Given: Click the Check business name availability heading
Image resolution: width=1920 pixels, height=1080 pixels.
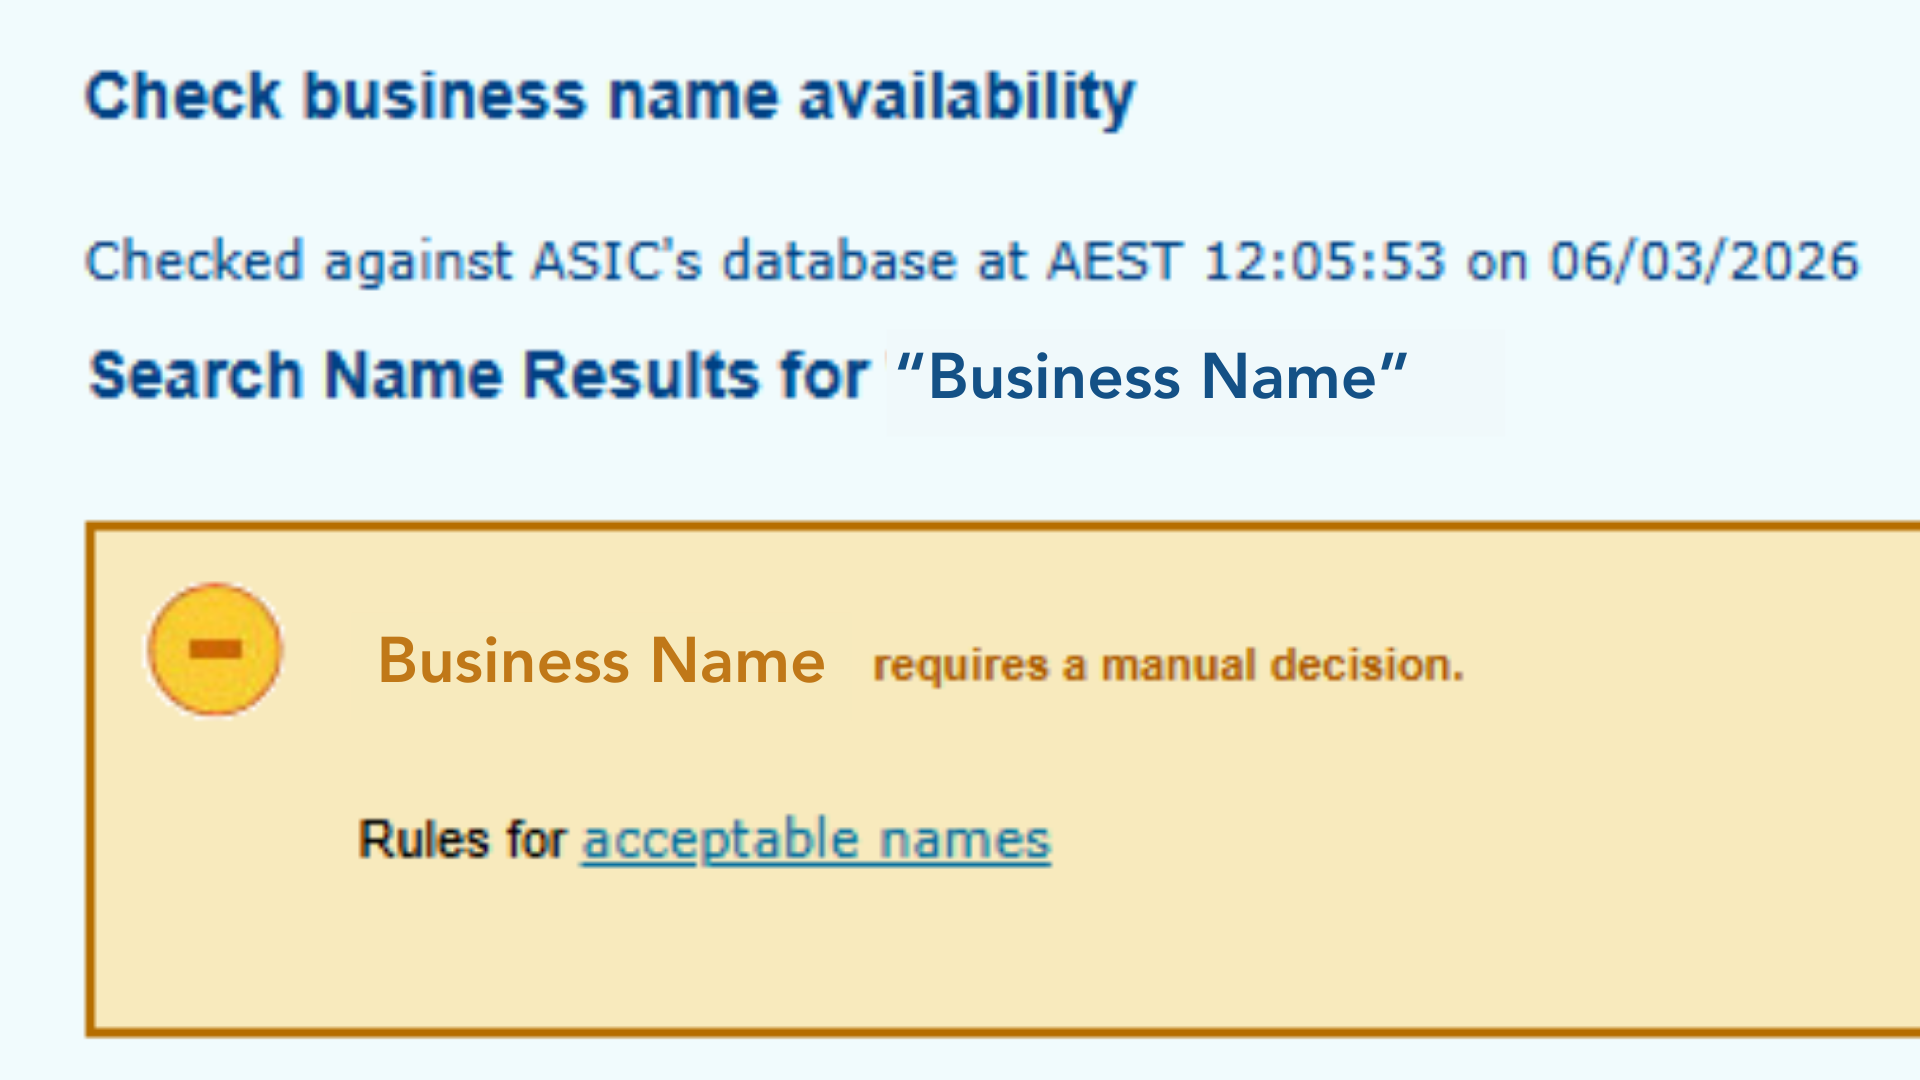Looking at the screenshot, I should tap(610, 97).
